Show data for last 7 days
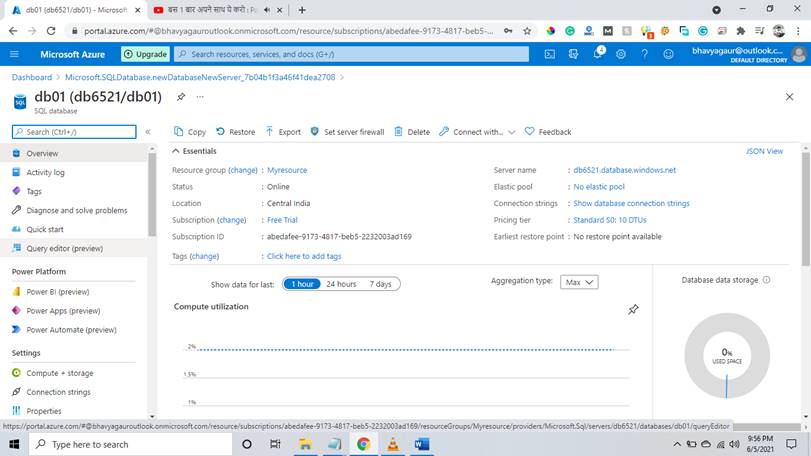Screen dimensions: 811x456 [380, 284]
